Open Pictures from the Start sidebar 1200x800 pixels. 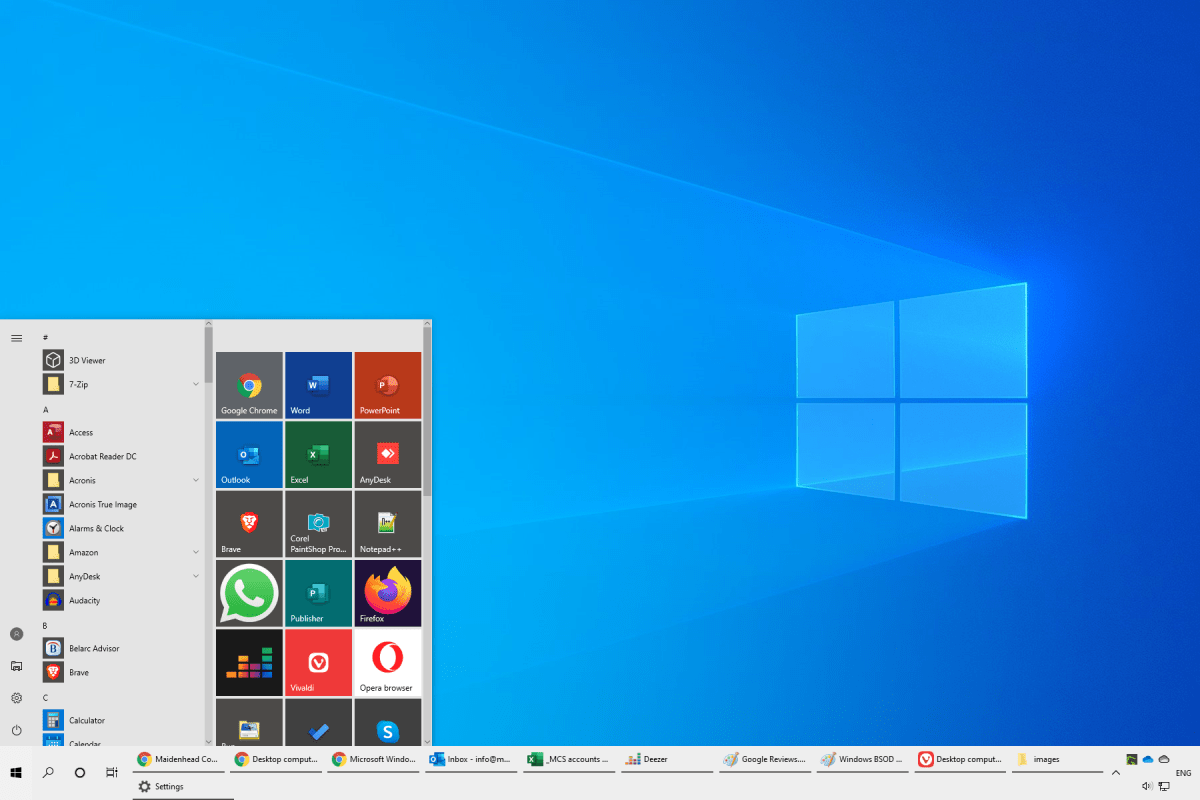pyautogui.click(x=16, y=666)
